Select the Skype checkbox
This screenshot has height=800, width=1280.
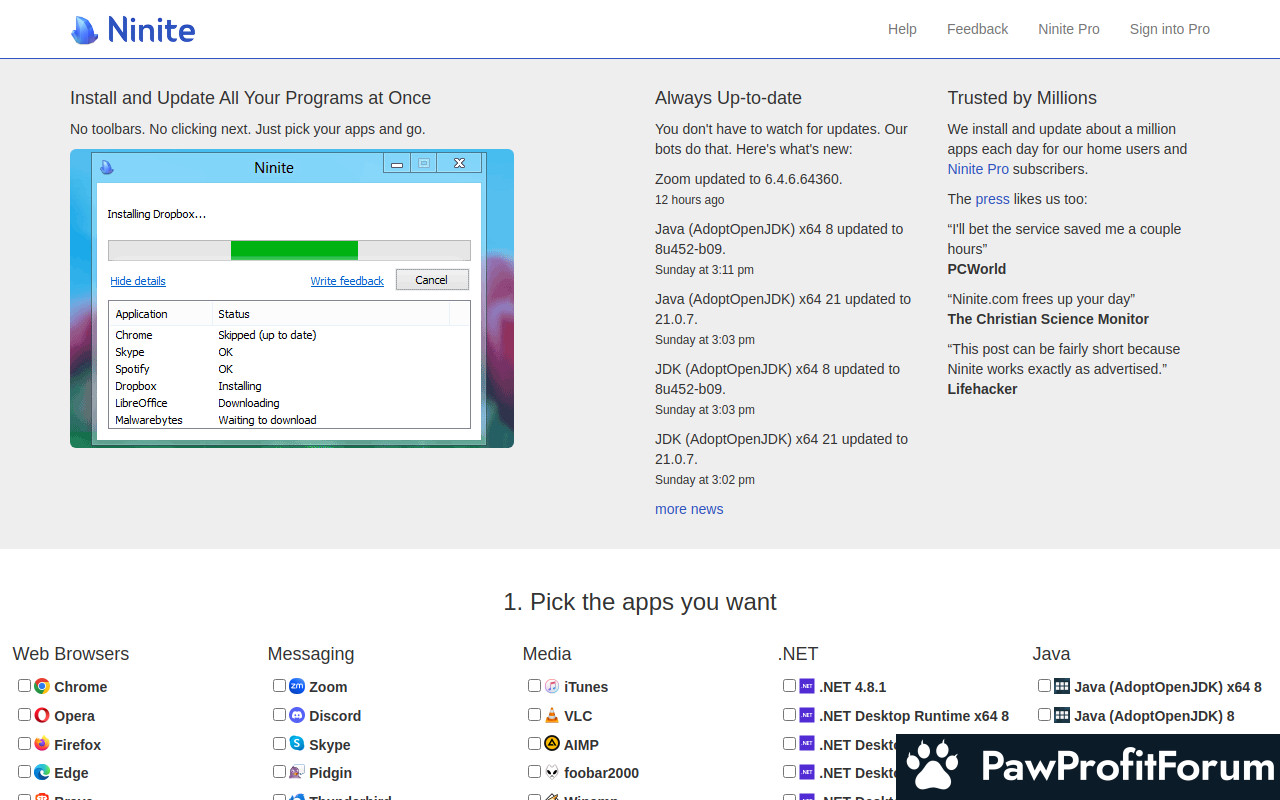point(279,743)
